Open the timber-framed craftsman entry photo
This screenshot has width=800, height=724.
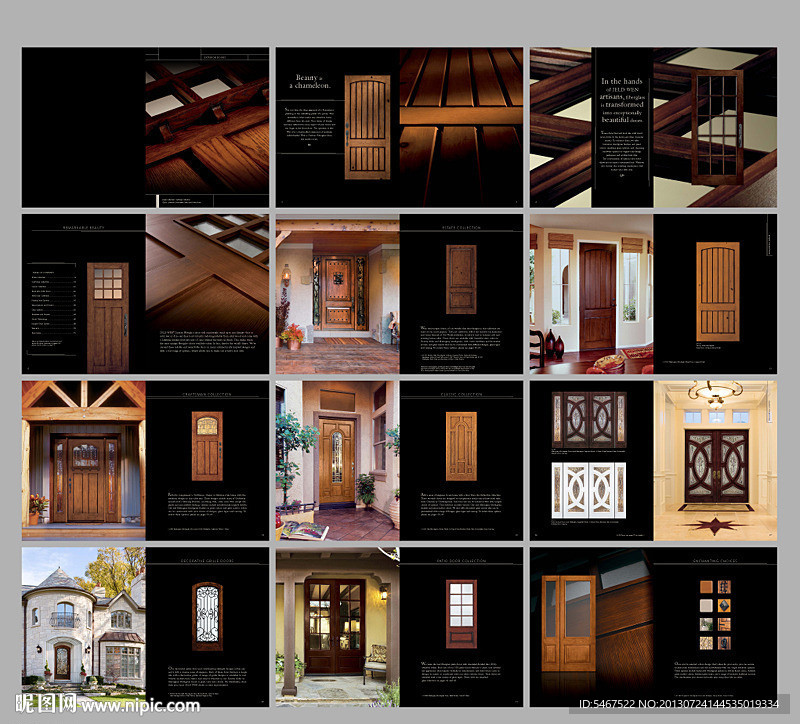pos(84,461)
